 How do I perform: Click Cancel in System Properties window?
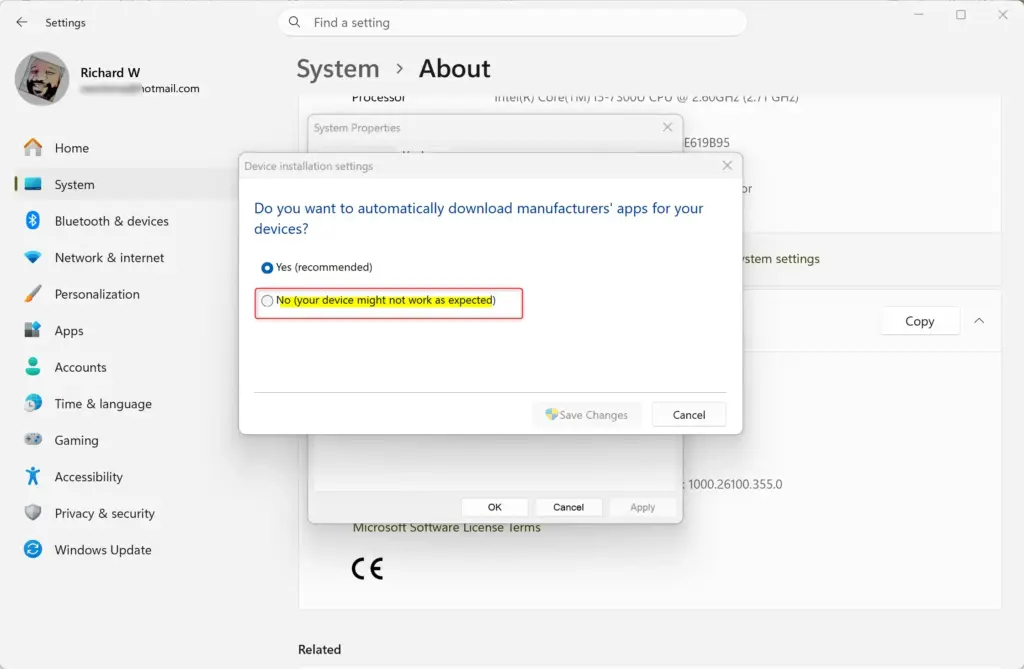[568, 507]
